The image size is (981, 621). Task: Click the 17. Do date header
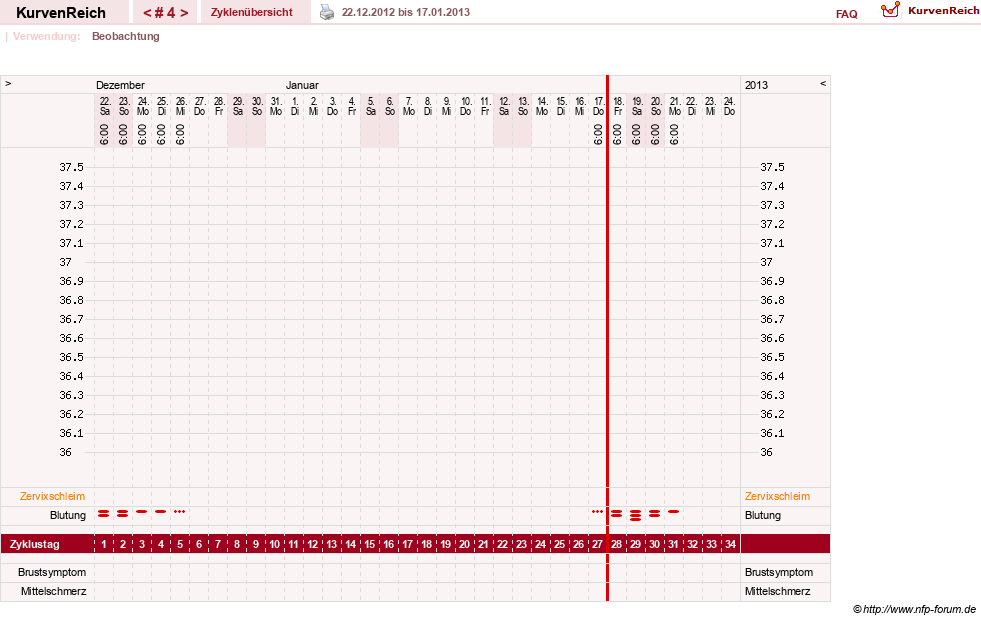click(599, 106)
